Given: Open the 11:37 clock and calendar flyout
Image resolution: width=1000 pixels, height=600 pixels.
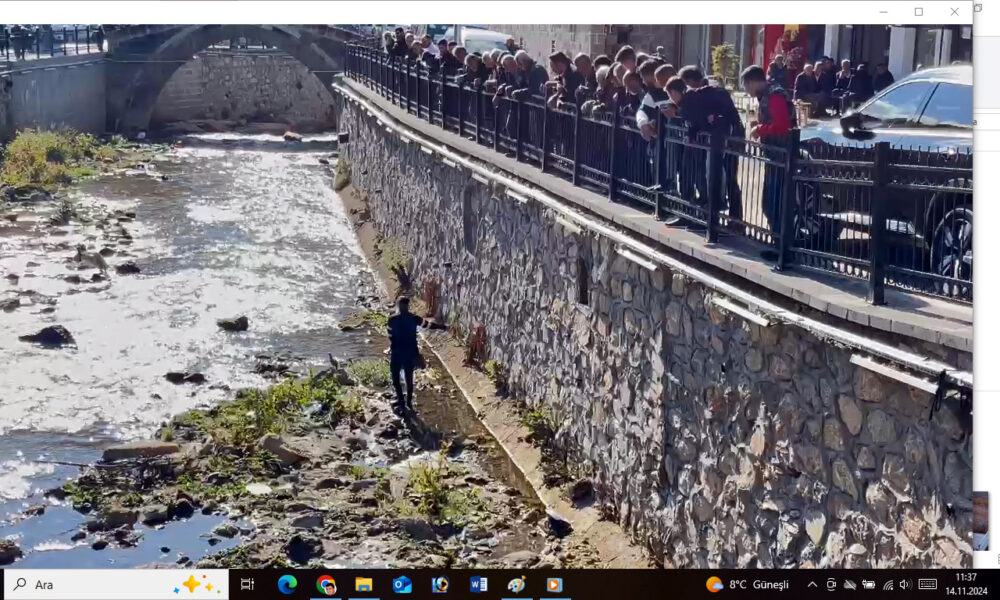Looking at the screenshot, I should point(966,585).
